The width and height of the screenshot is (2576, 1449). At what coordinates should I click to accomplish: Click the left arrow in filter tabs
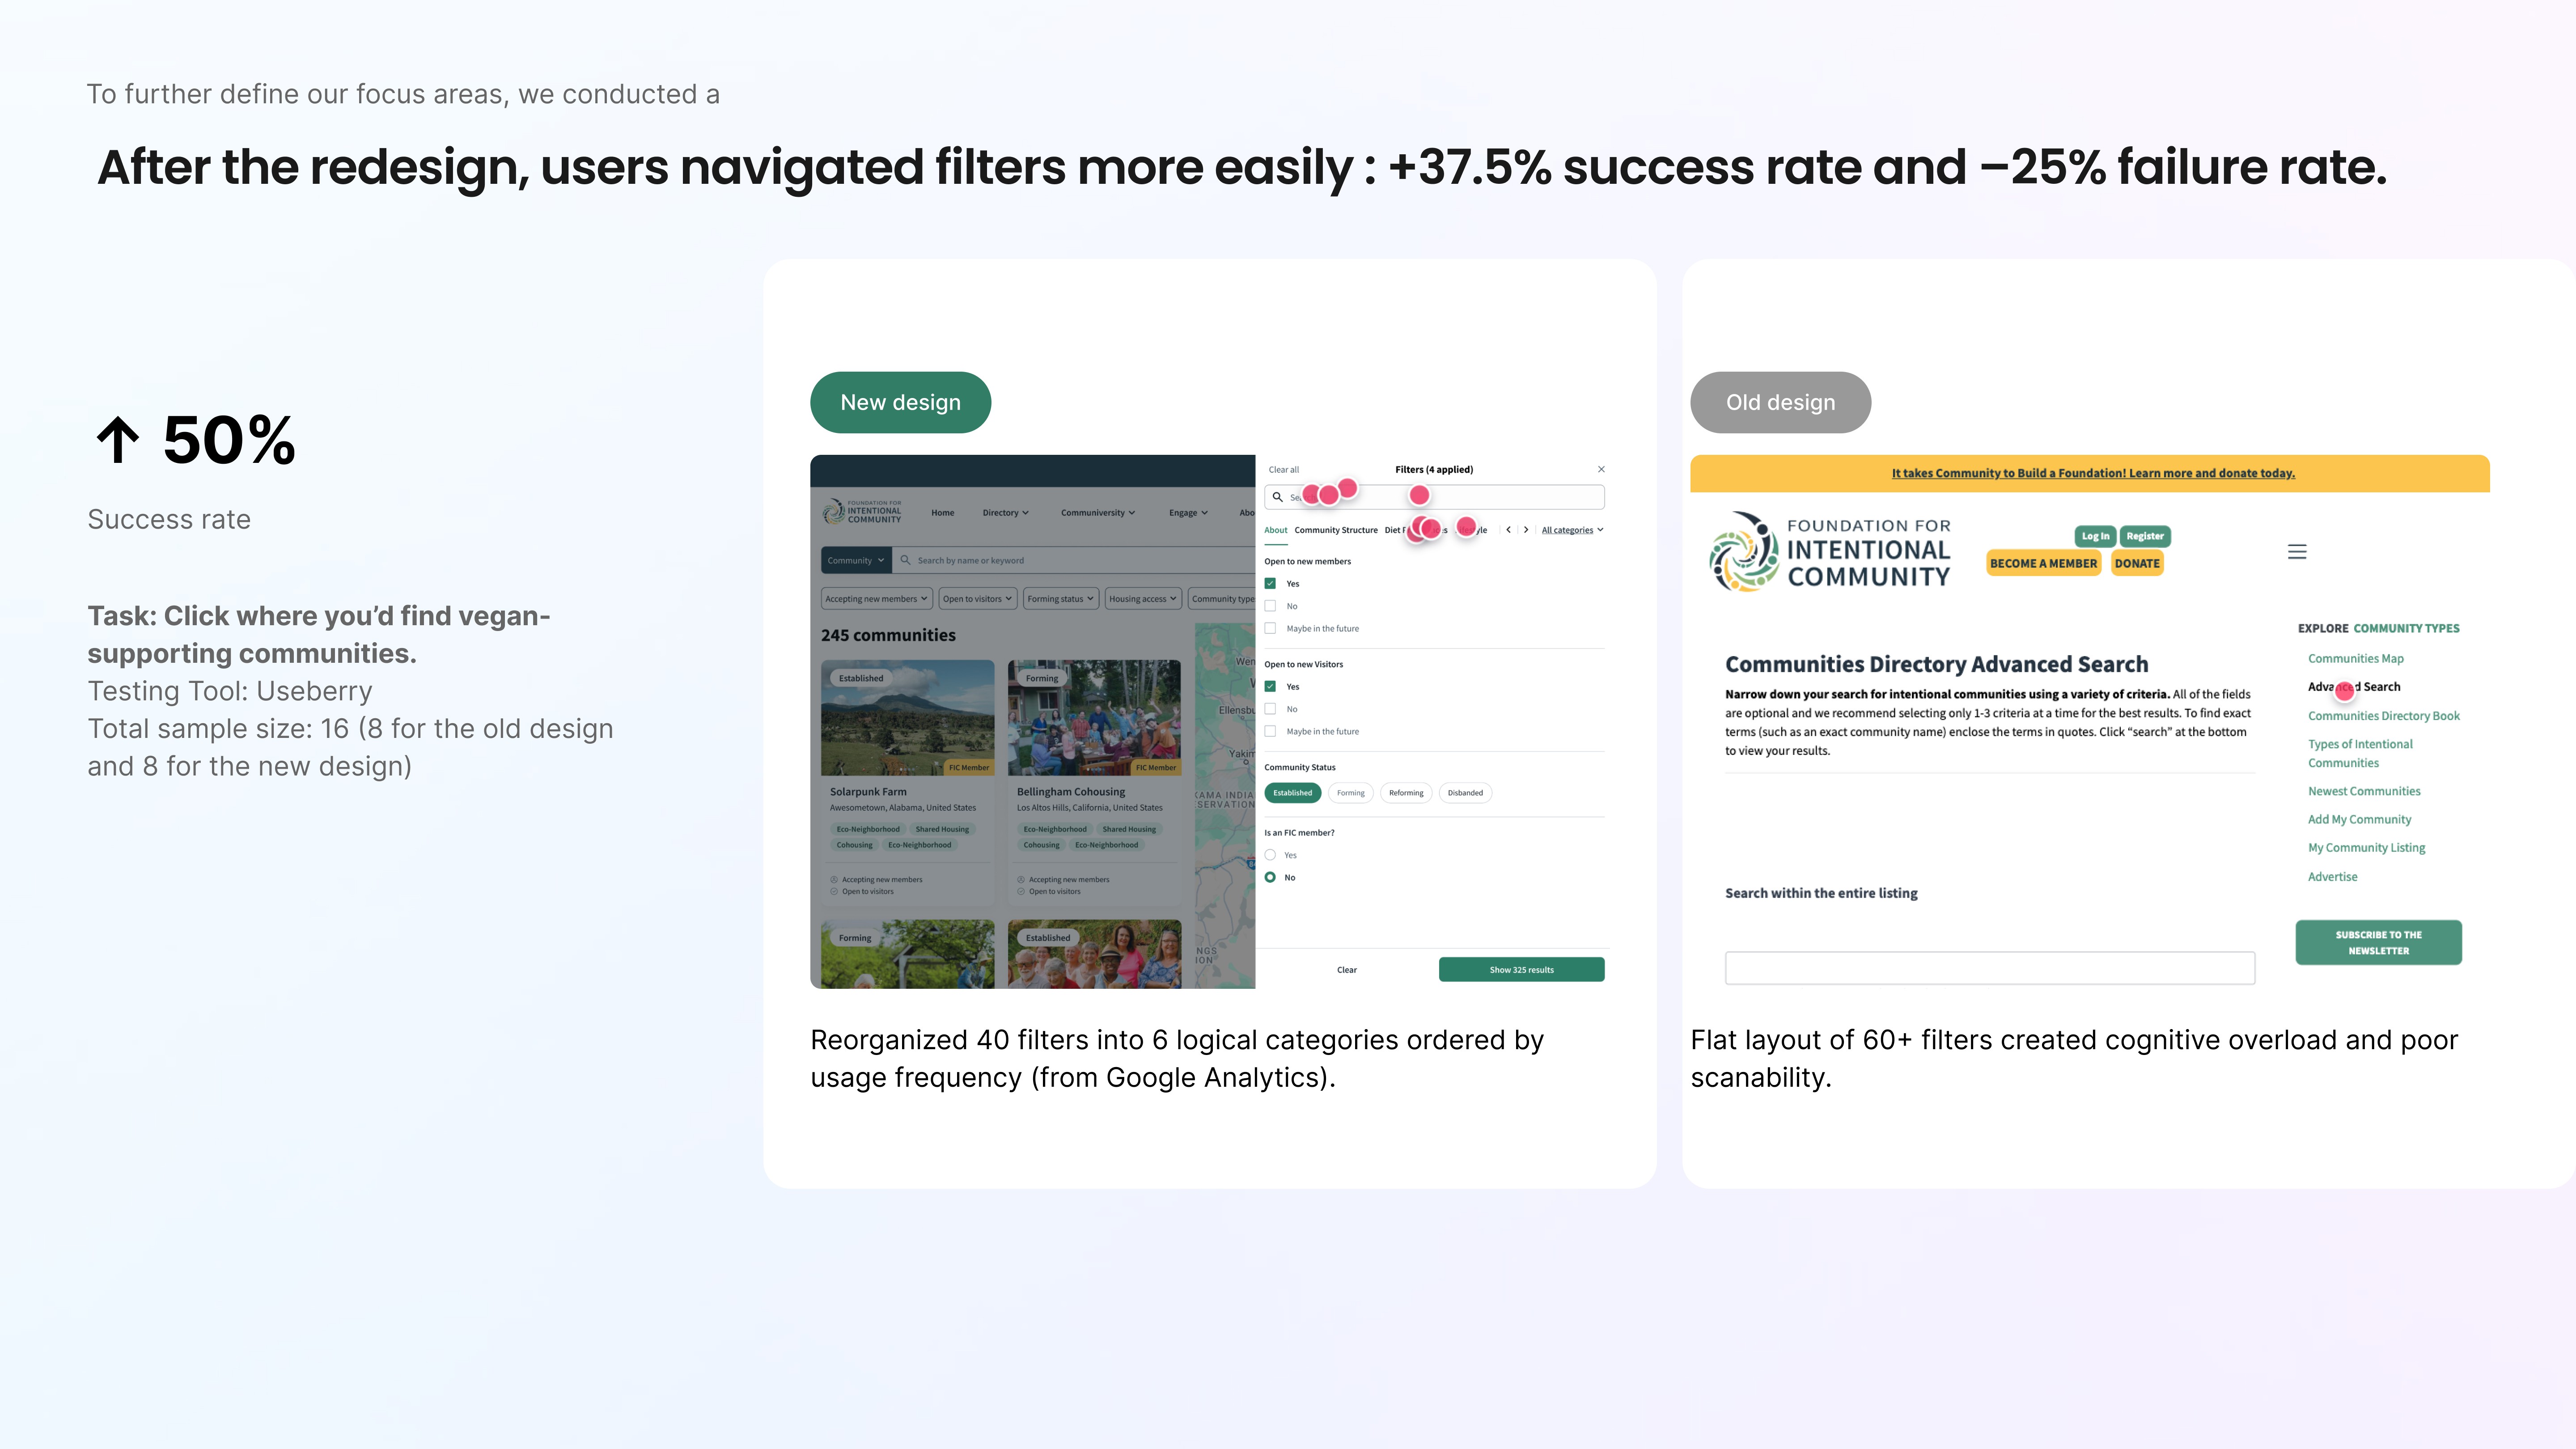click(x=1508, y=530)
